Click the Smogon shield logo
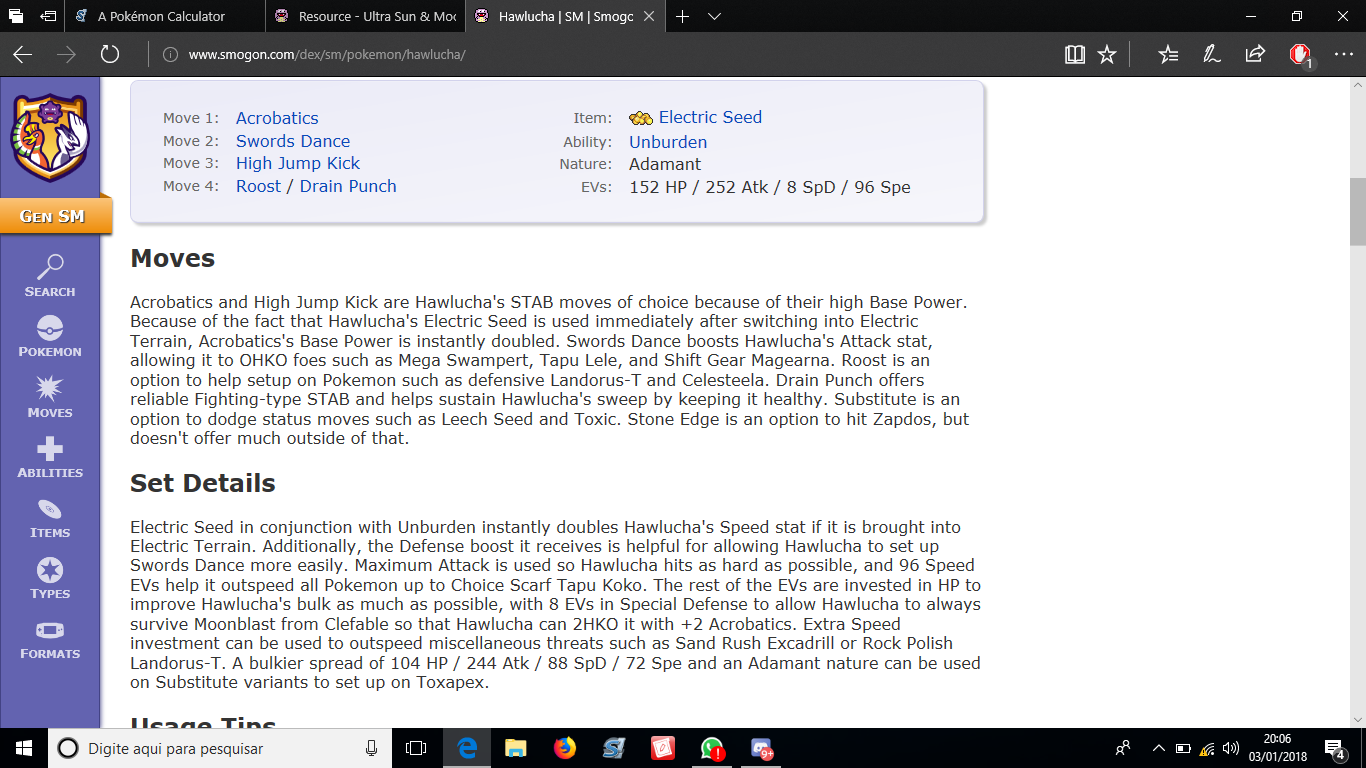This screenshot has height=768, width=1366. (x=50, y=138)
